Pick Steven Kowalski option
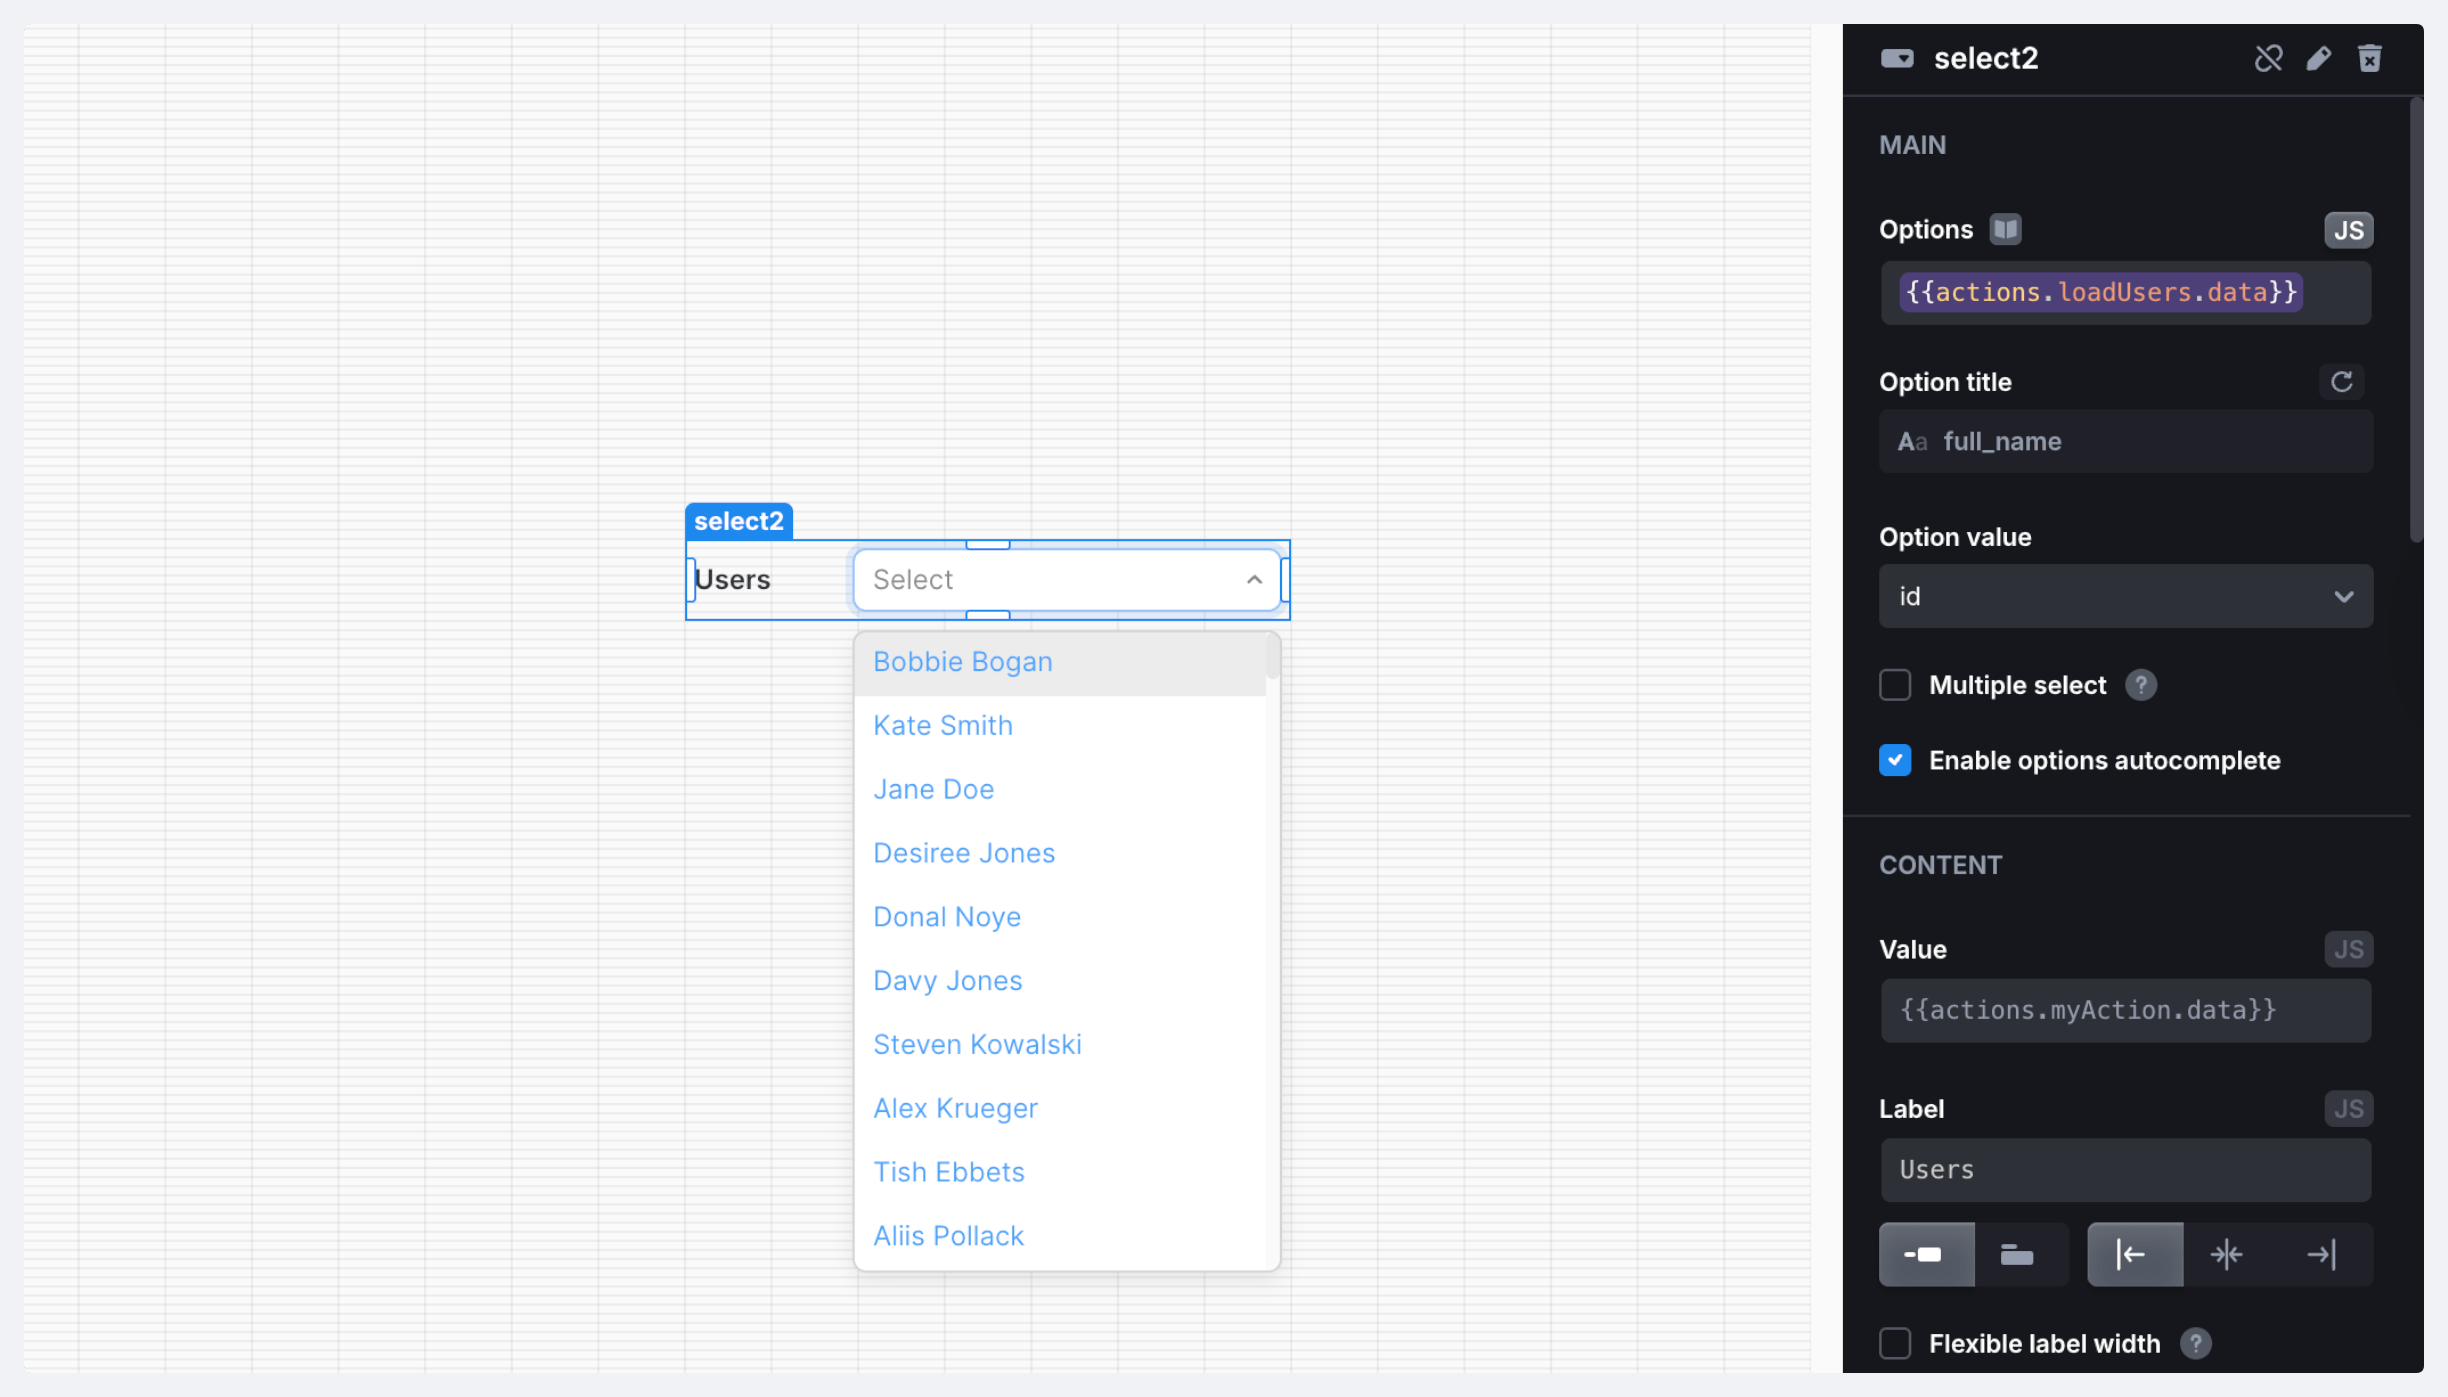 pyautogui.click(x=977, y=1044)
